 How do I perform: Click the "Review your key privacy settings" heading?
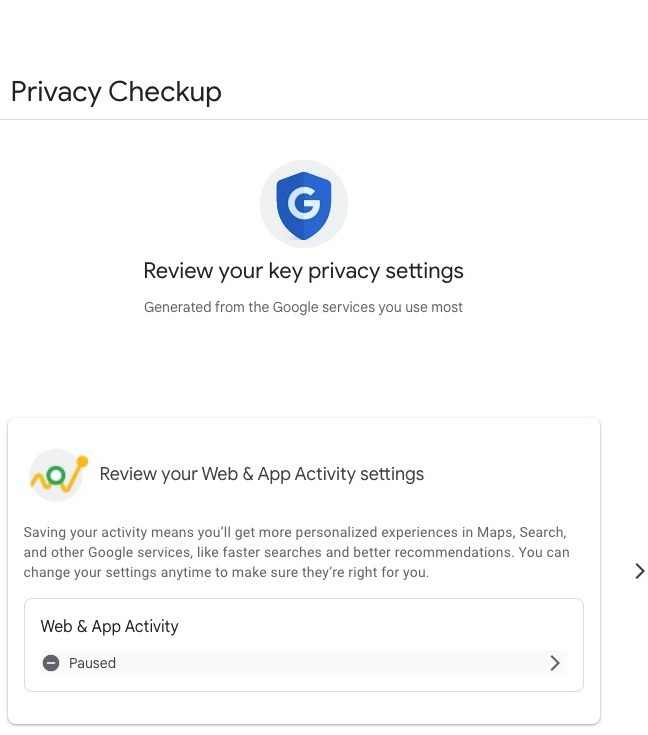tap(303, 270)
